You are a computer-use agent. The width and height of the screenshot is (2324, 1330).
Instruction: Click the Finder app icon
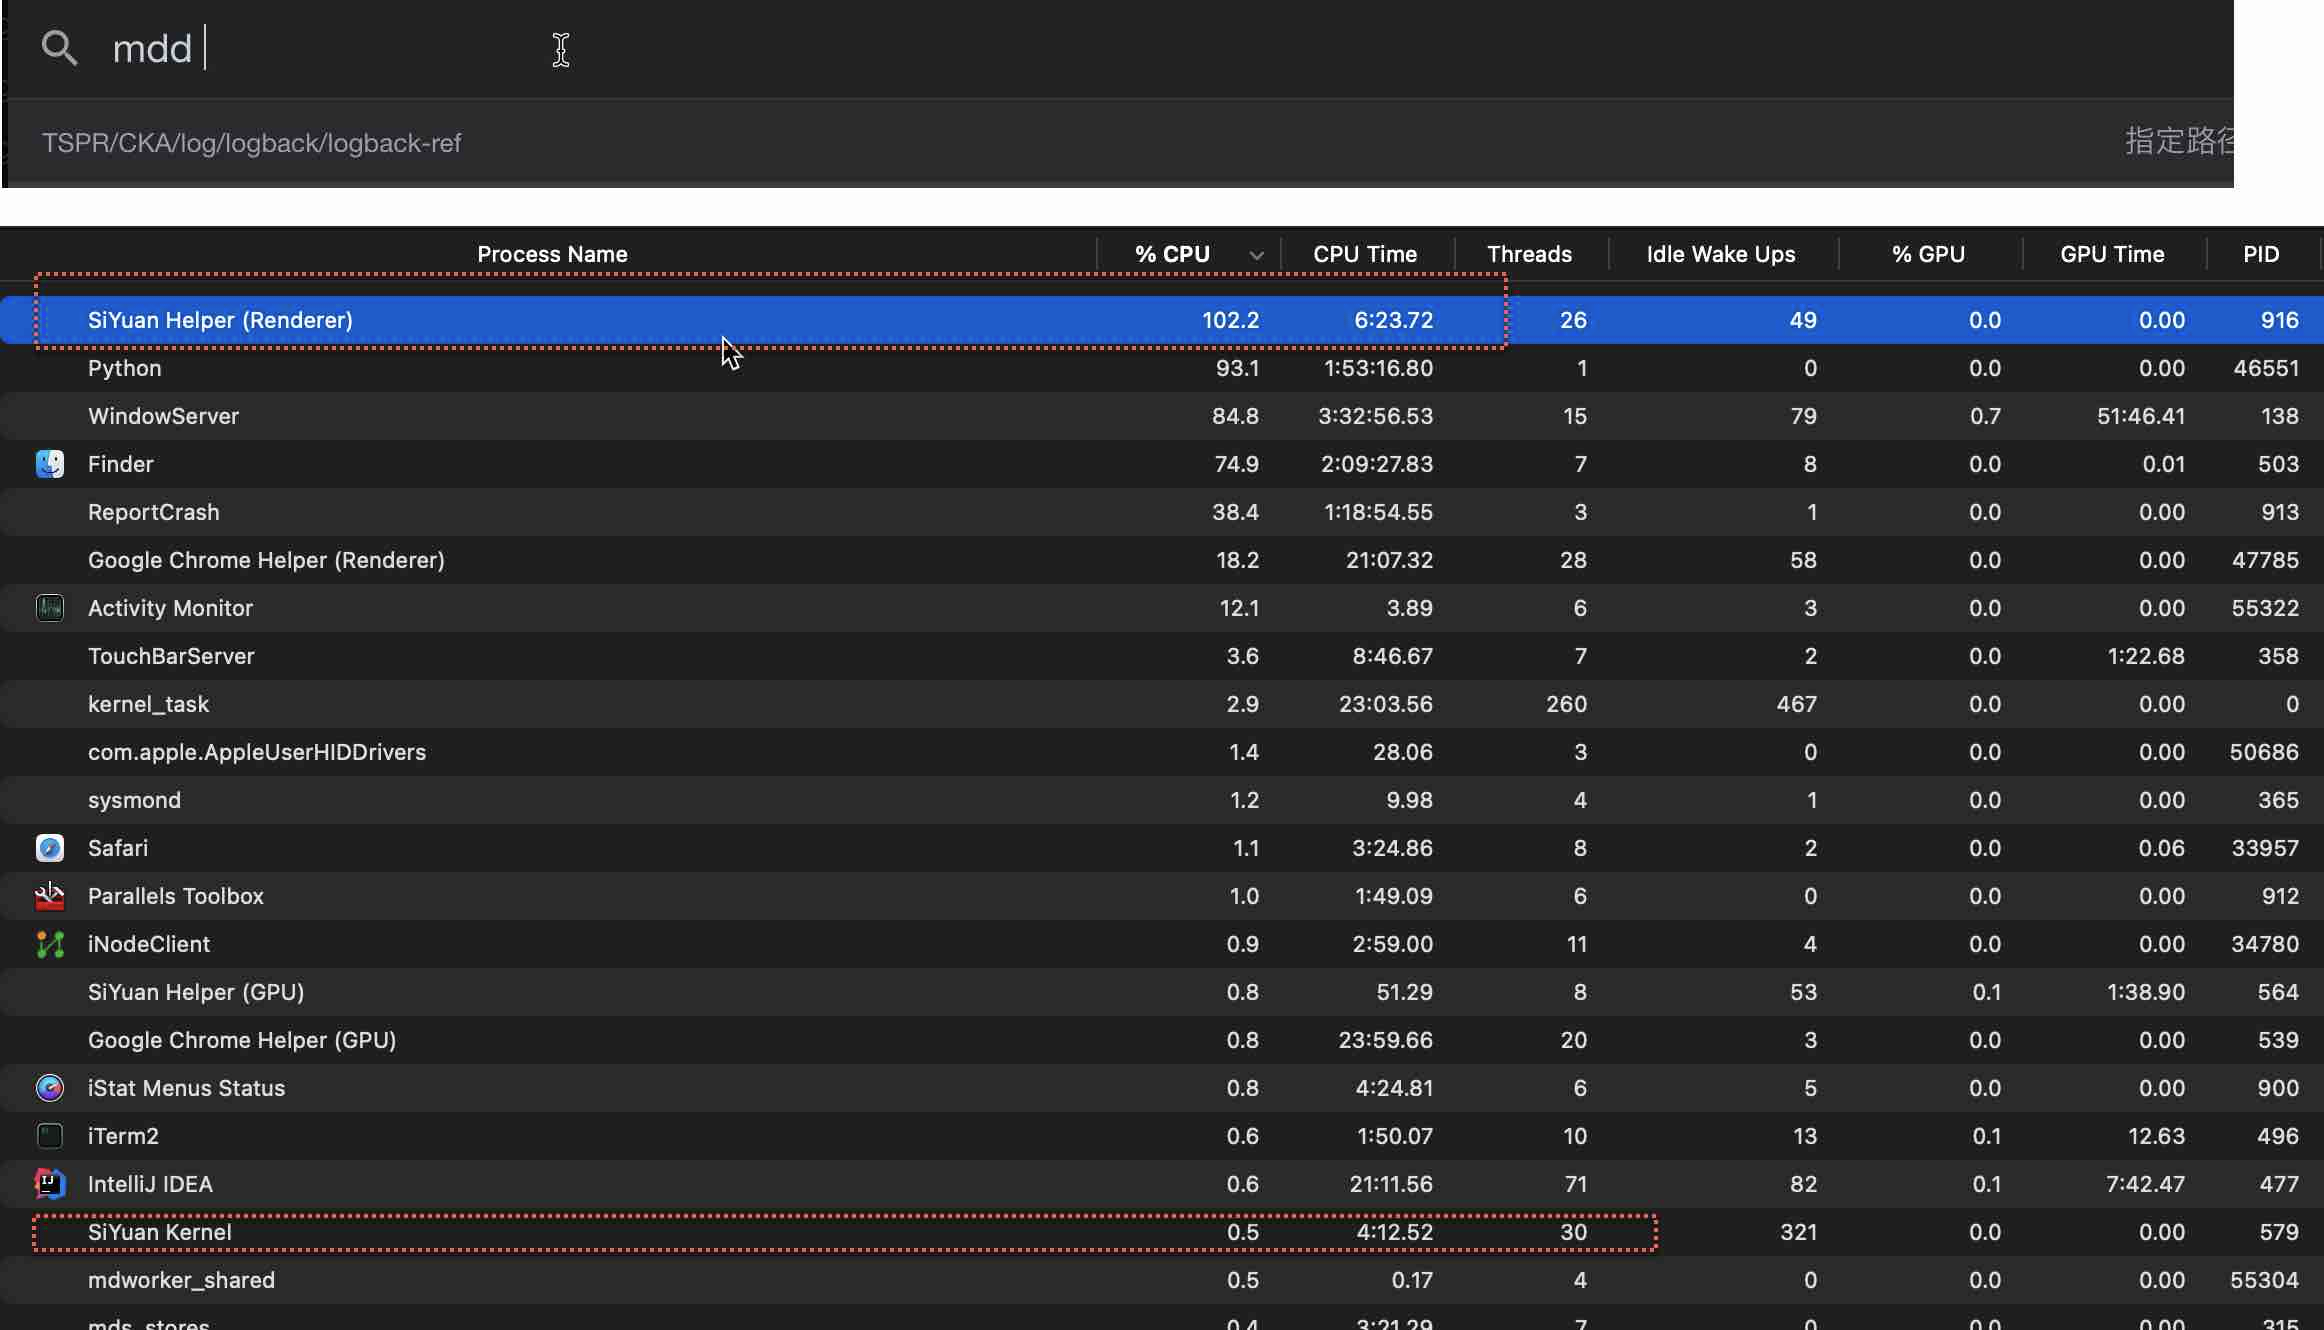50,464
